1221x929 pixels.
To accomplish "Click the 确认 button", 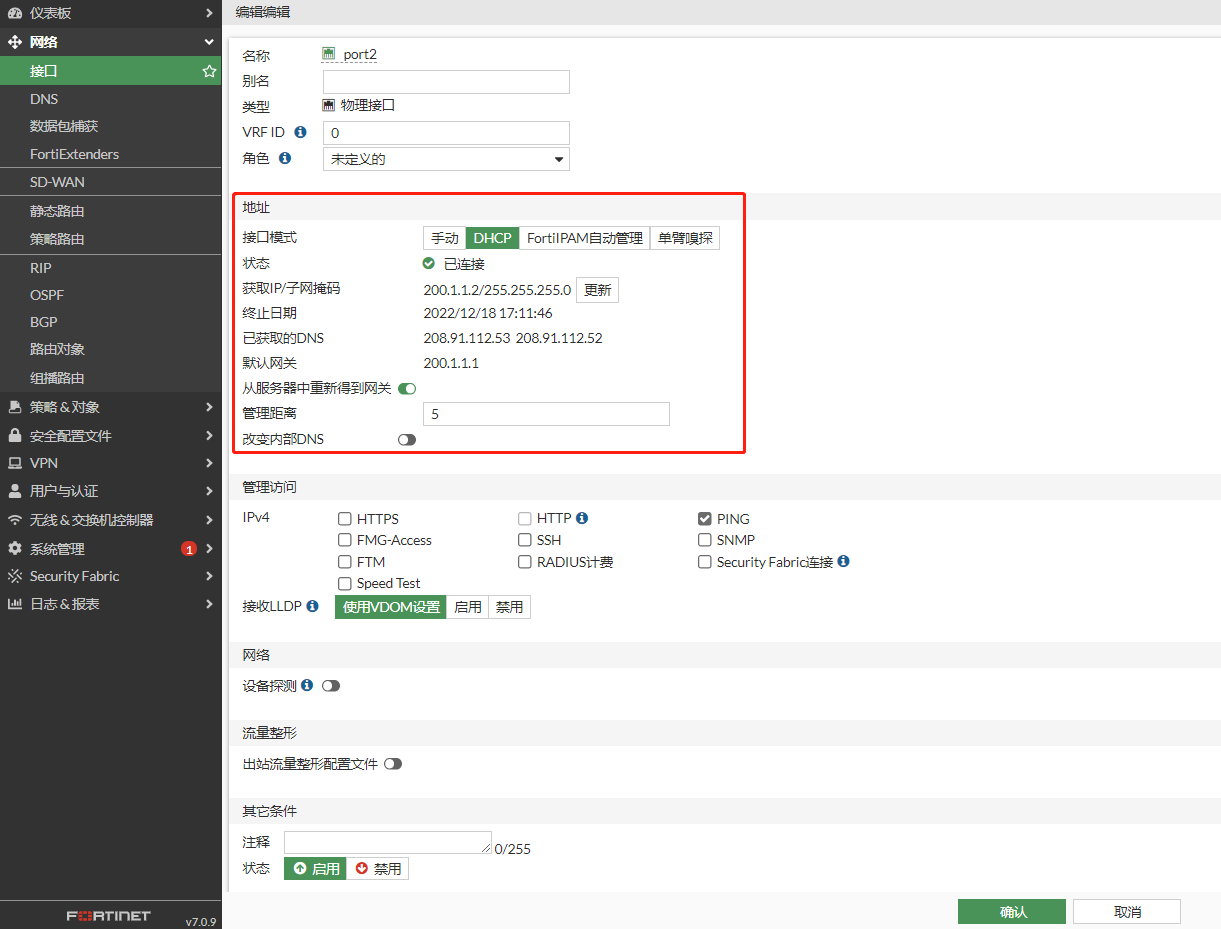I will point(1013,912).
